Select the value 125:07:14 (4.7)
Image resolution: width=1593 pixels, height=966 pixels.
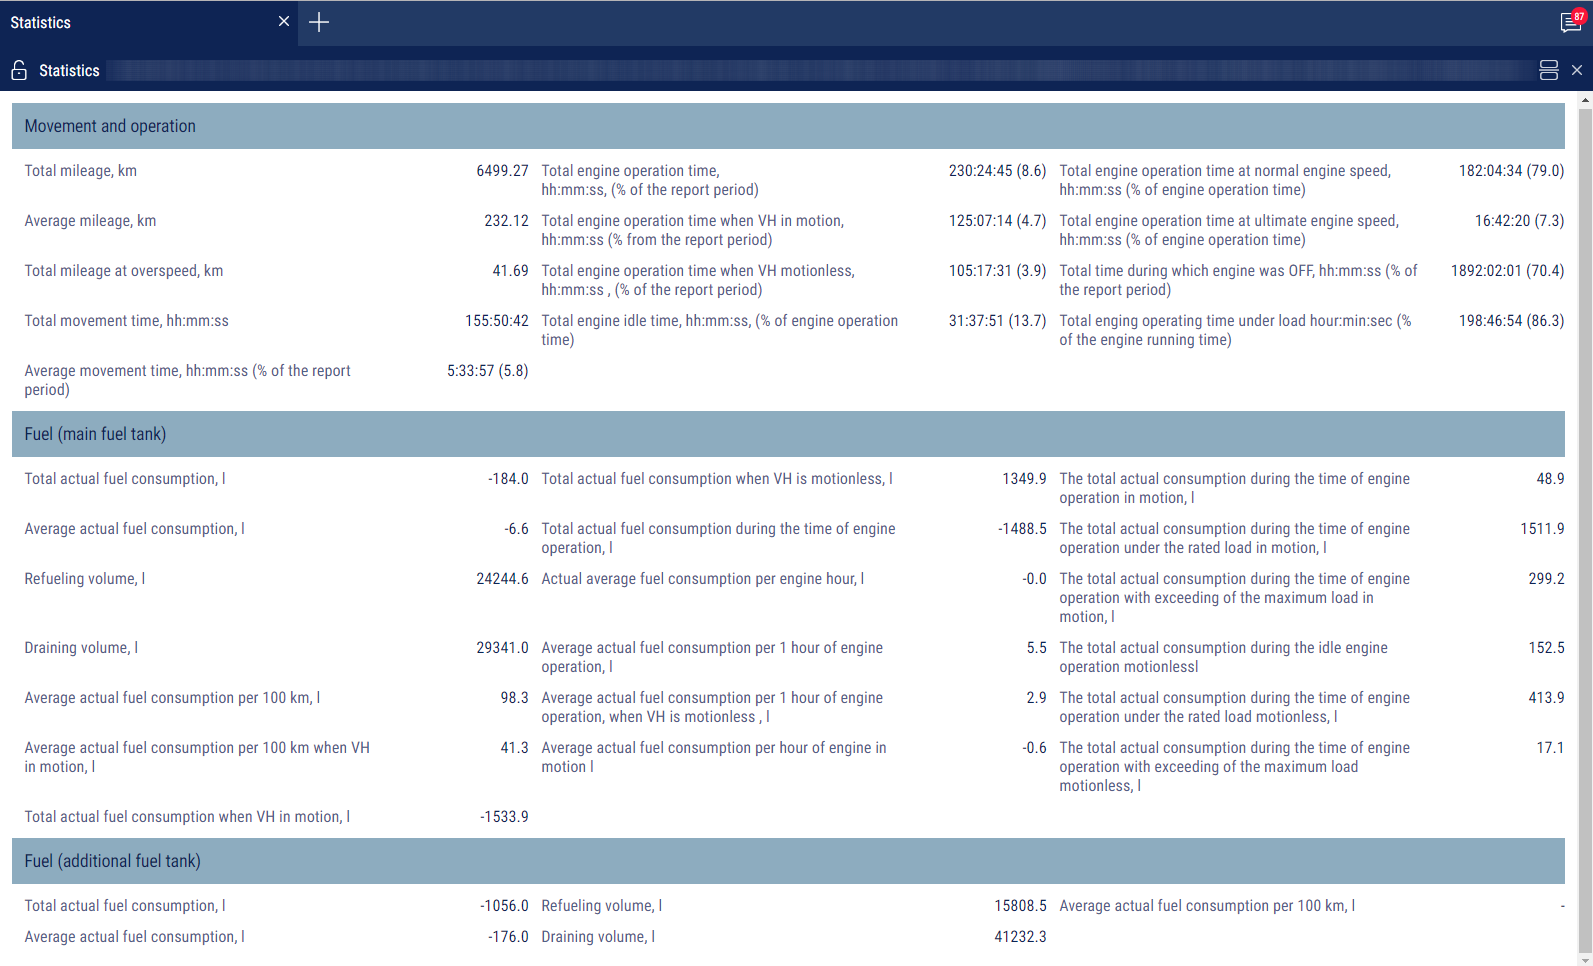(x=997, y=221)
